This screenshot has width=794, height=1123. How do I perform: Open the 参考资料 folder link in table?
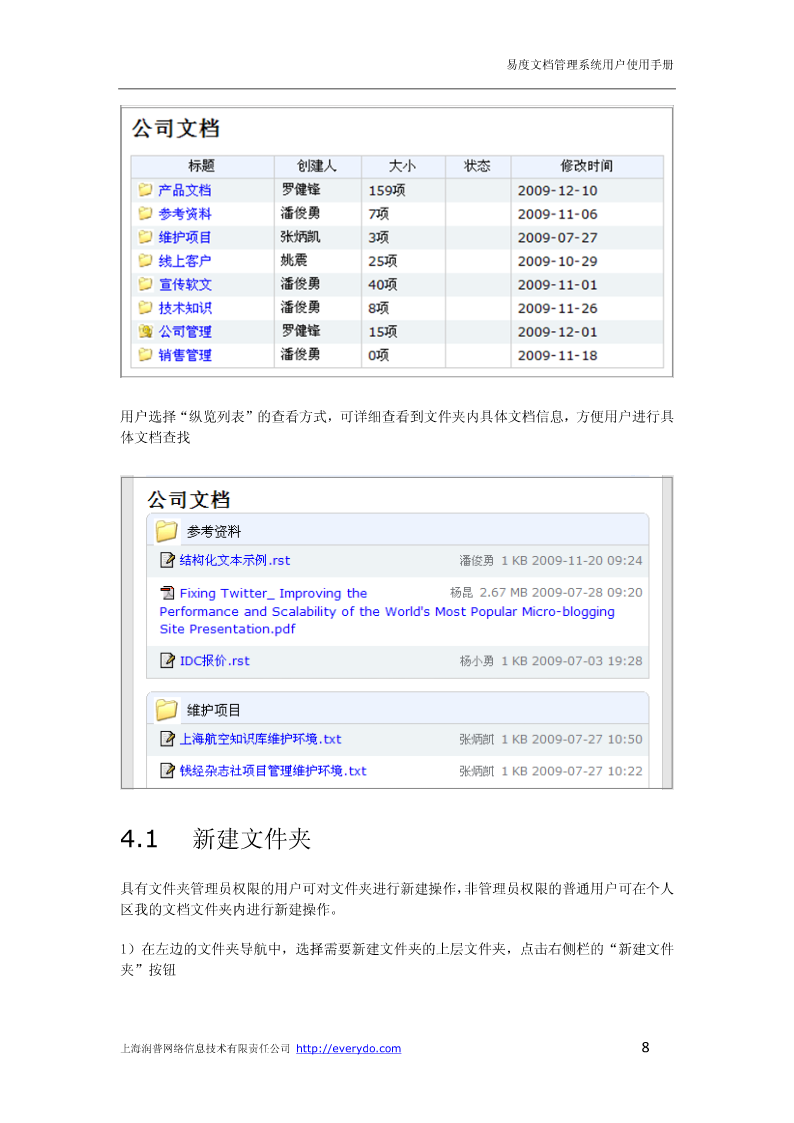click(185, 214)
